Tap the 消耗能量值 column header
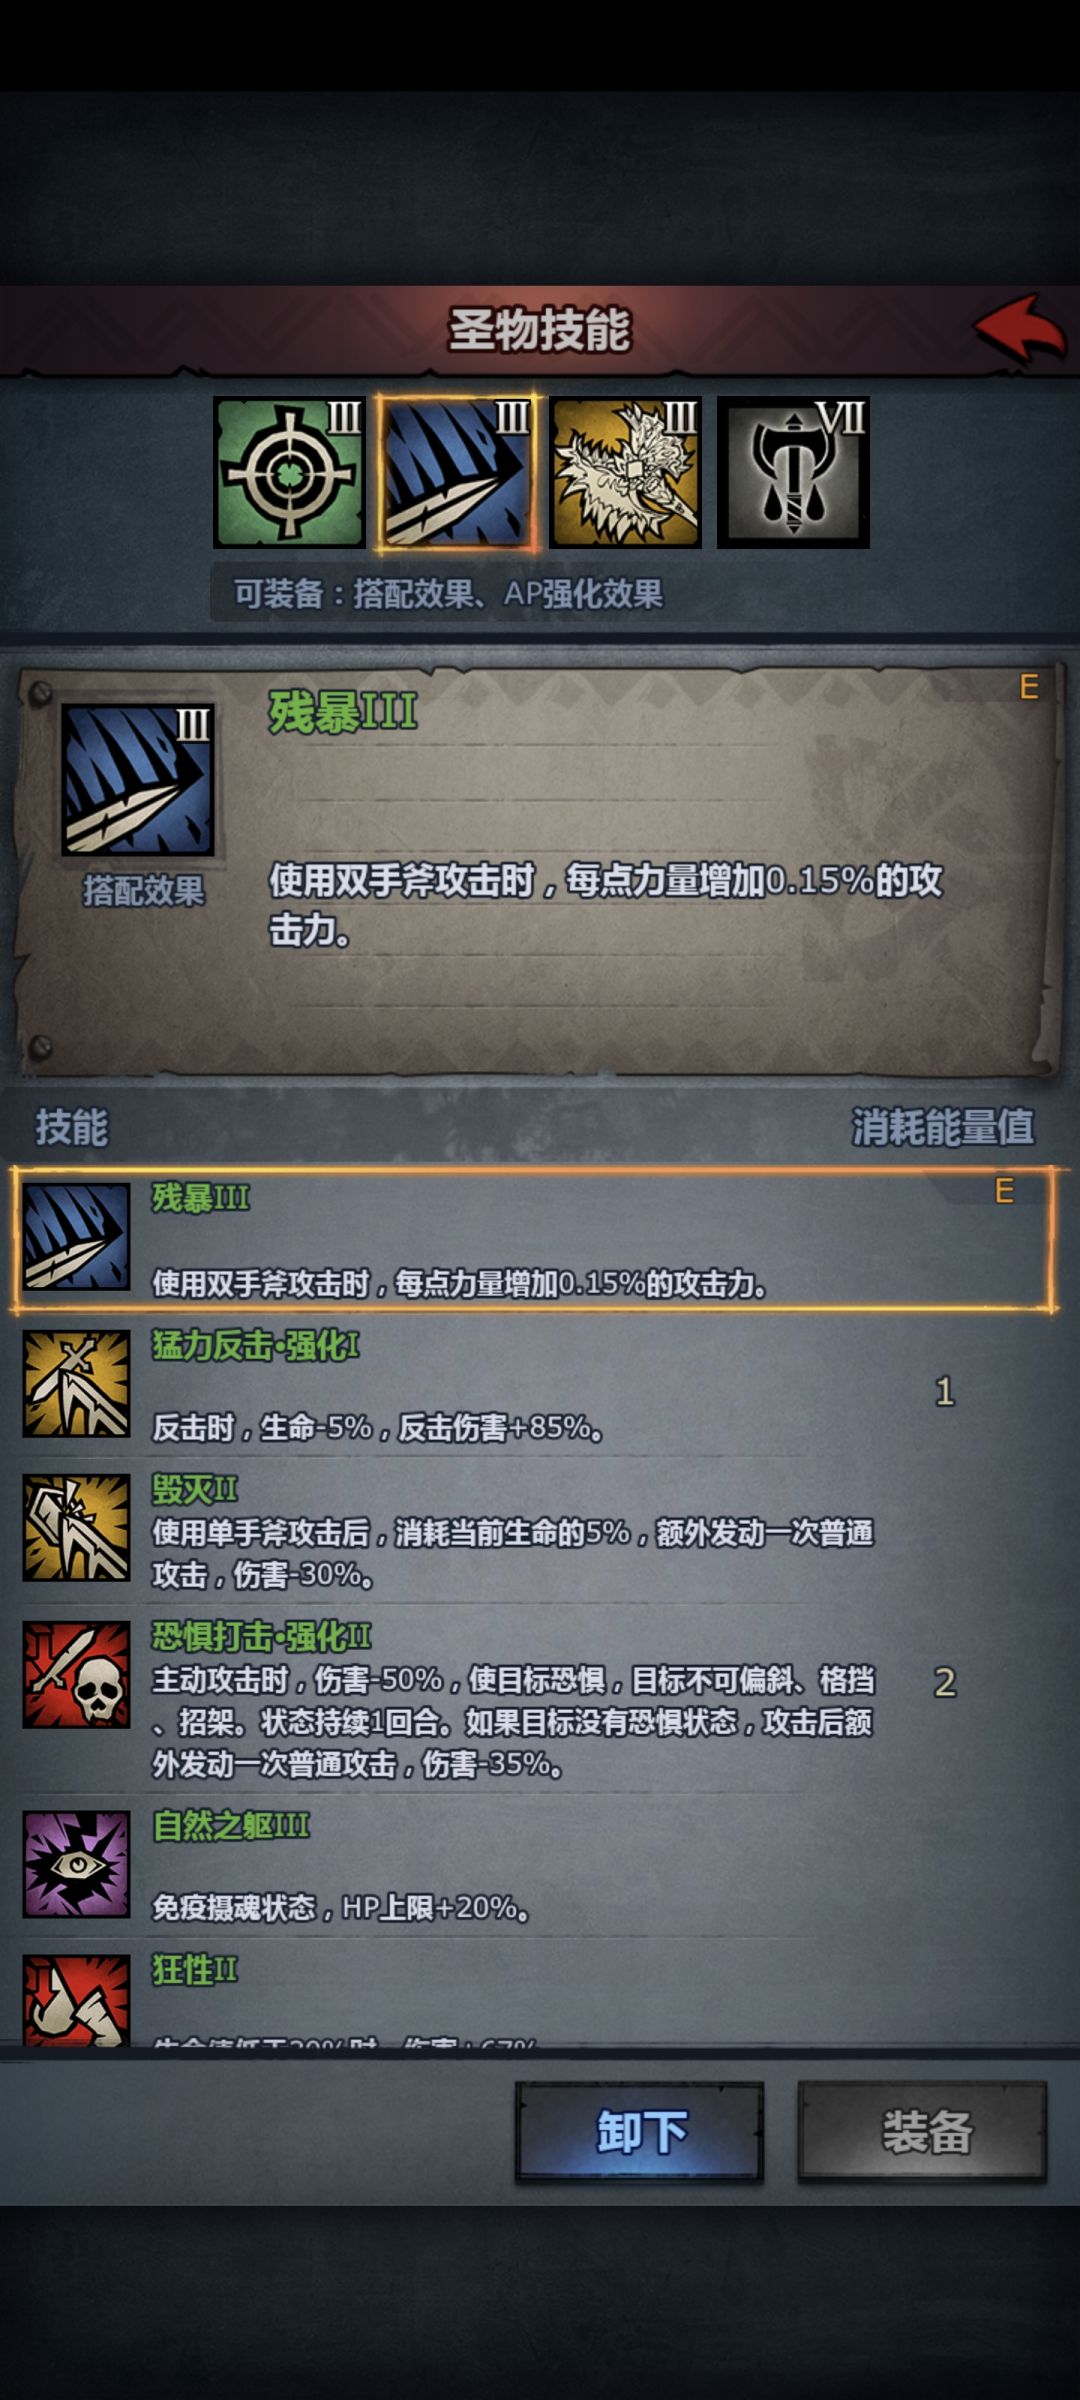Image resolution: width=1080 pixels, height=2400 pixels. tap(942, 1127)
